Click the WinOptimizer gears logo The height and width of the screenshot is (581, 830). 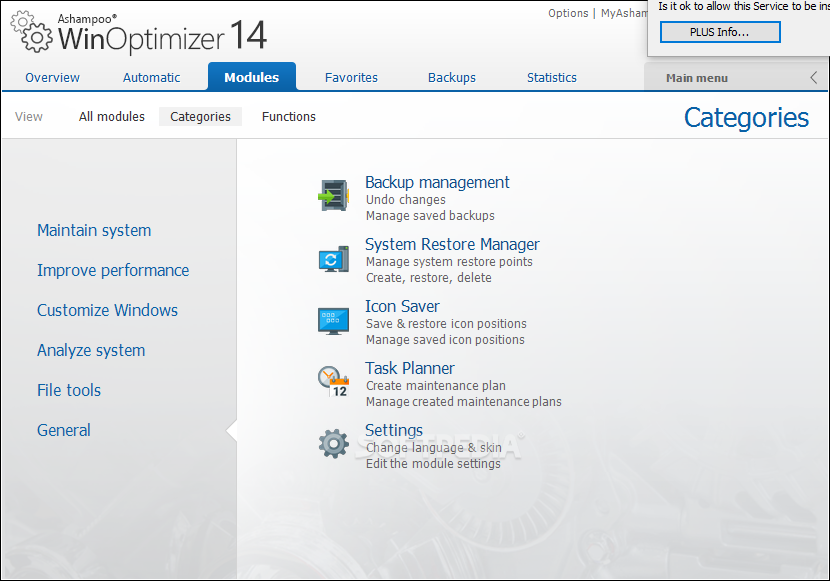point(32,32)
